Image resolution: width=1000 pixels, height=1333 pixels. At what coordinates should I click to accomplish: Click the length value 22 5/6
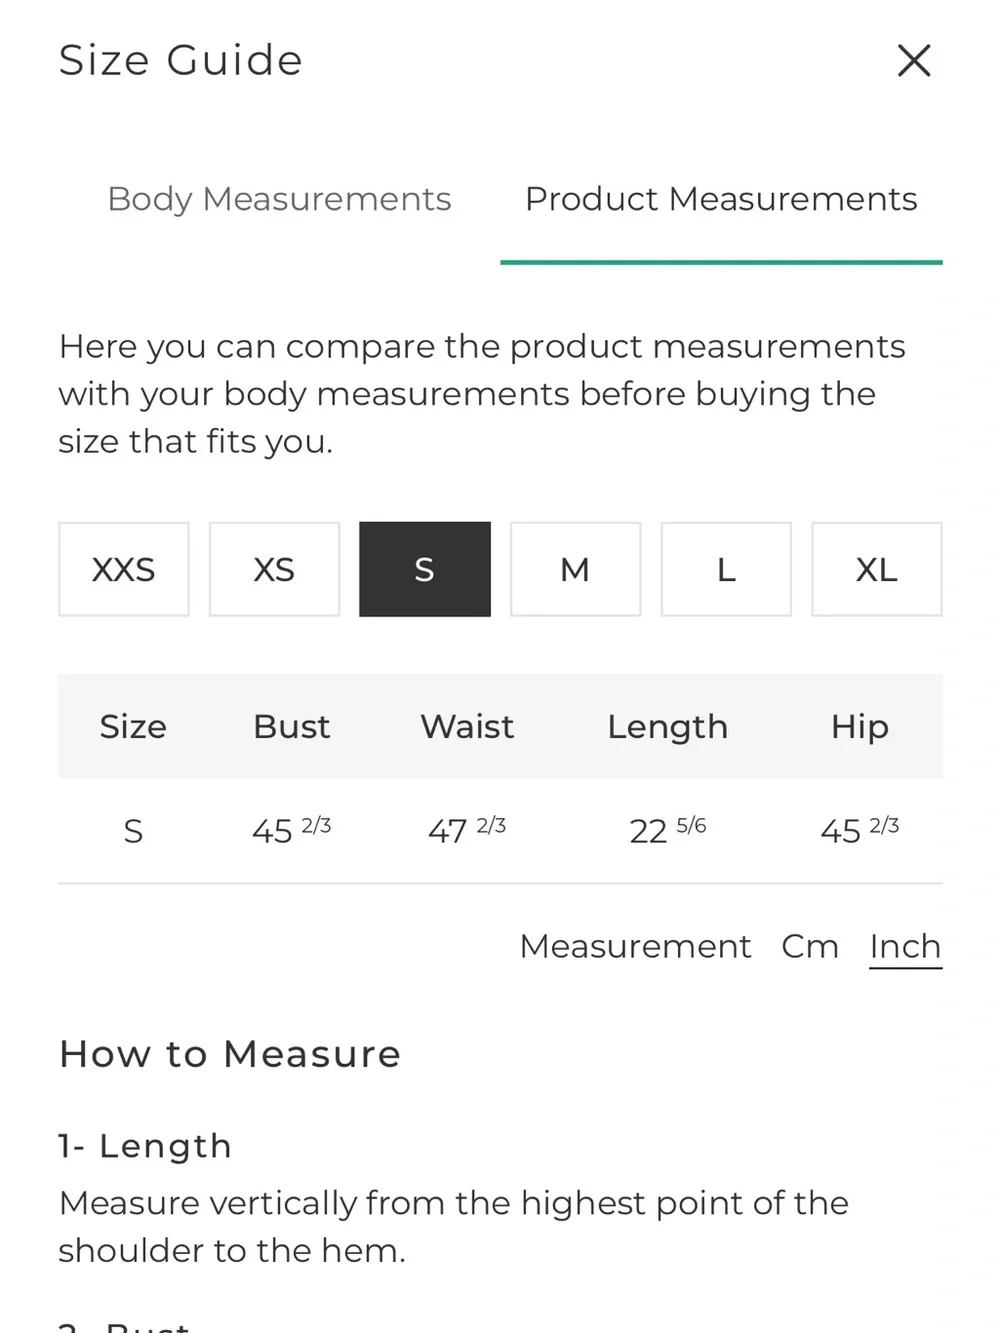pyautogui.click(x=668, y=830)
